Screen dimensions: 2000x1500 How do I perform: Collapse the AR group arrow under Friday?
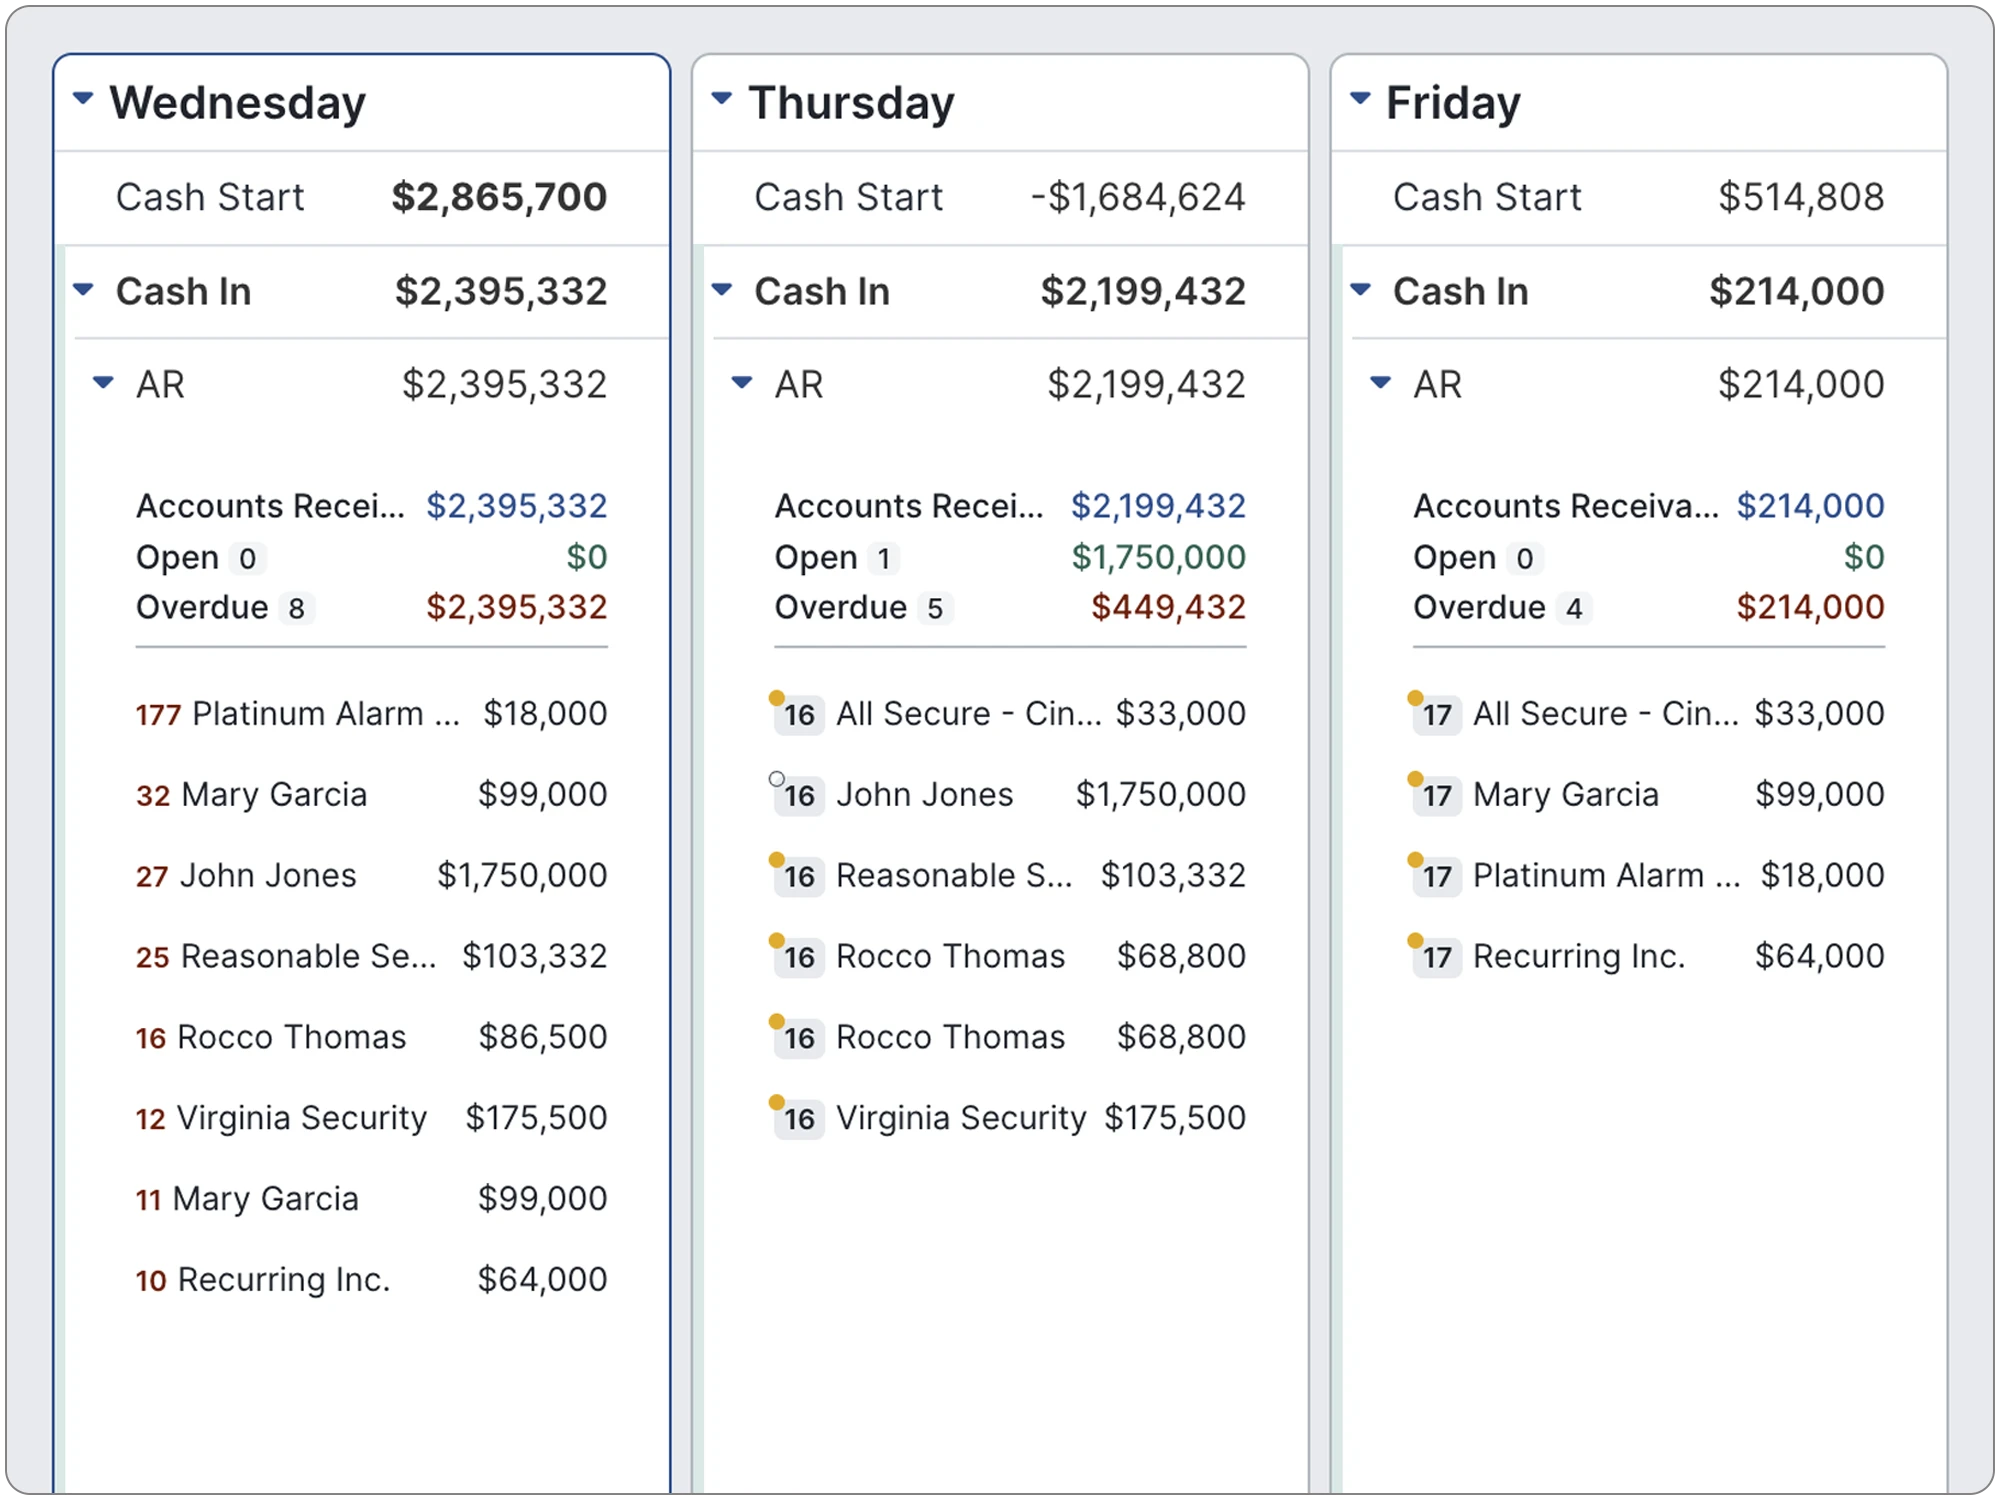click(1380, 382)
